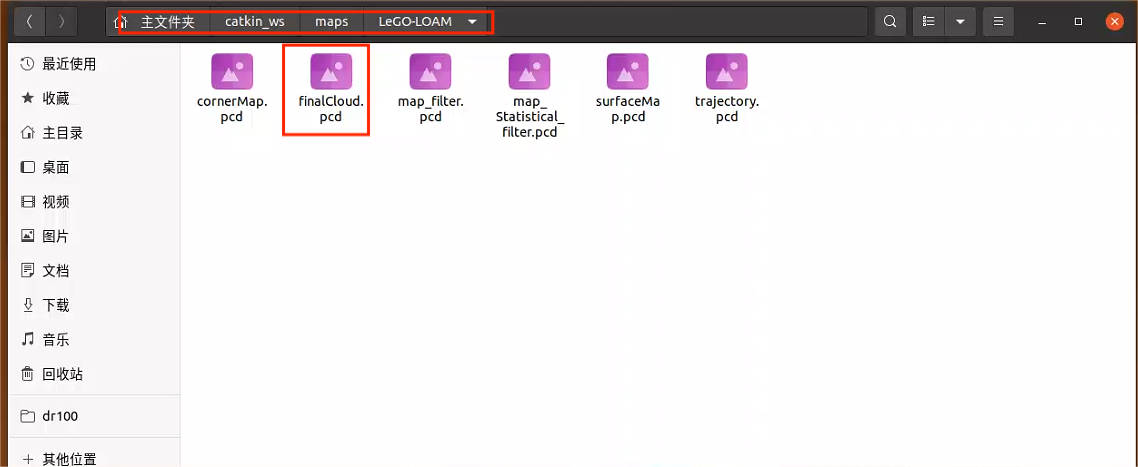Jump to maps folder in path bar
Screen dimensions: 1138x467
(332, 22)
